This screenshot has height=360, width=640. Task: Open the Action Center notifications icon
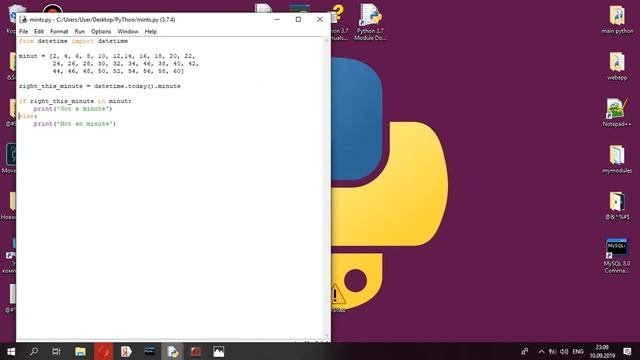pyautogui.click(x=627, y=351)
